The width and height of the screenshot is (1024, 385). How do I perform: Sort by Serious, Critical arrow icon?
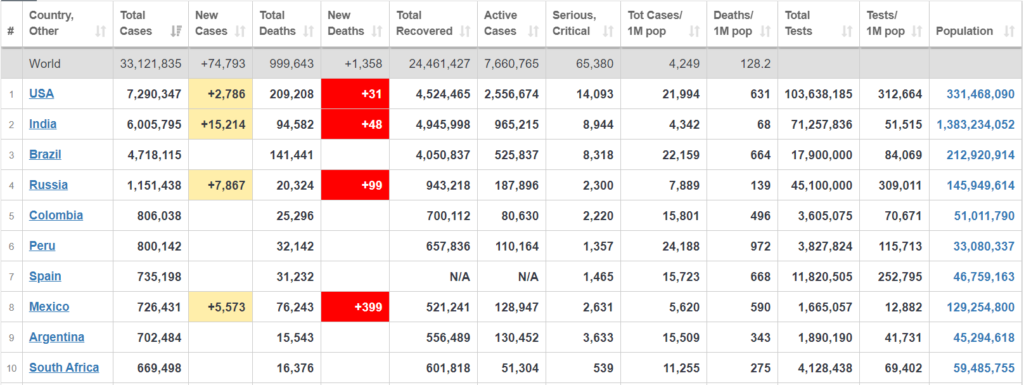tap(608, 31)
